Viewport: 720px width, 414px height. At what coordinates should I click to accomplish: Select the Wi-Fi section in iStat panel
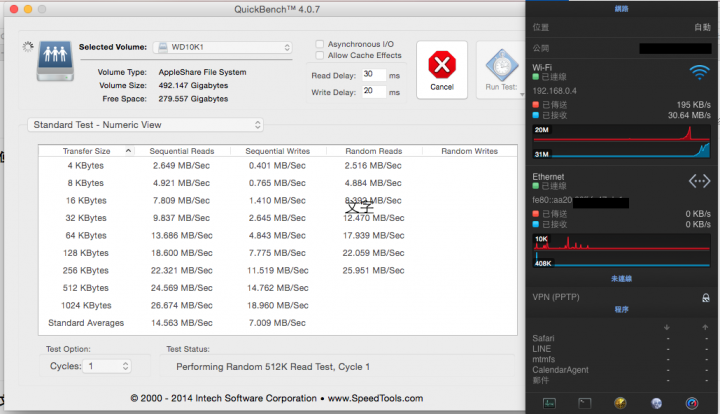coord(621,111)
